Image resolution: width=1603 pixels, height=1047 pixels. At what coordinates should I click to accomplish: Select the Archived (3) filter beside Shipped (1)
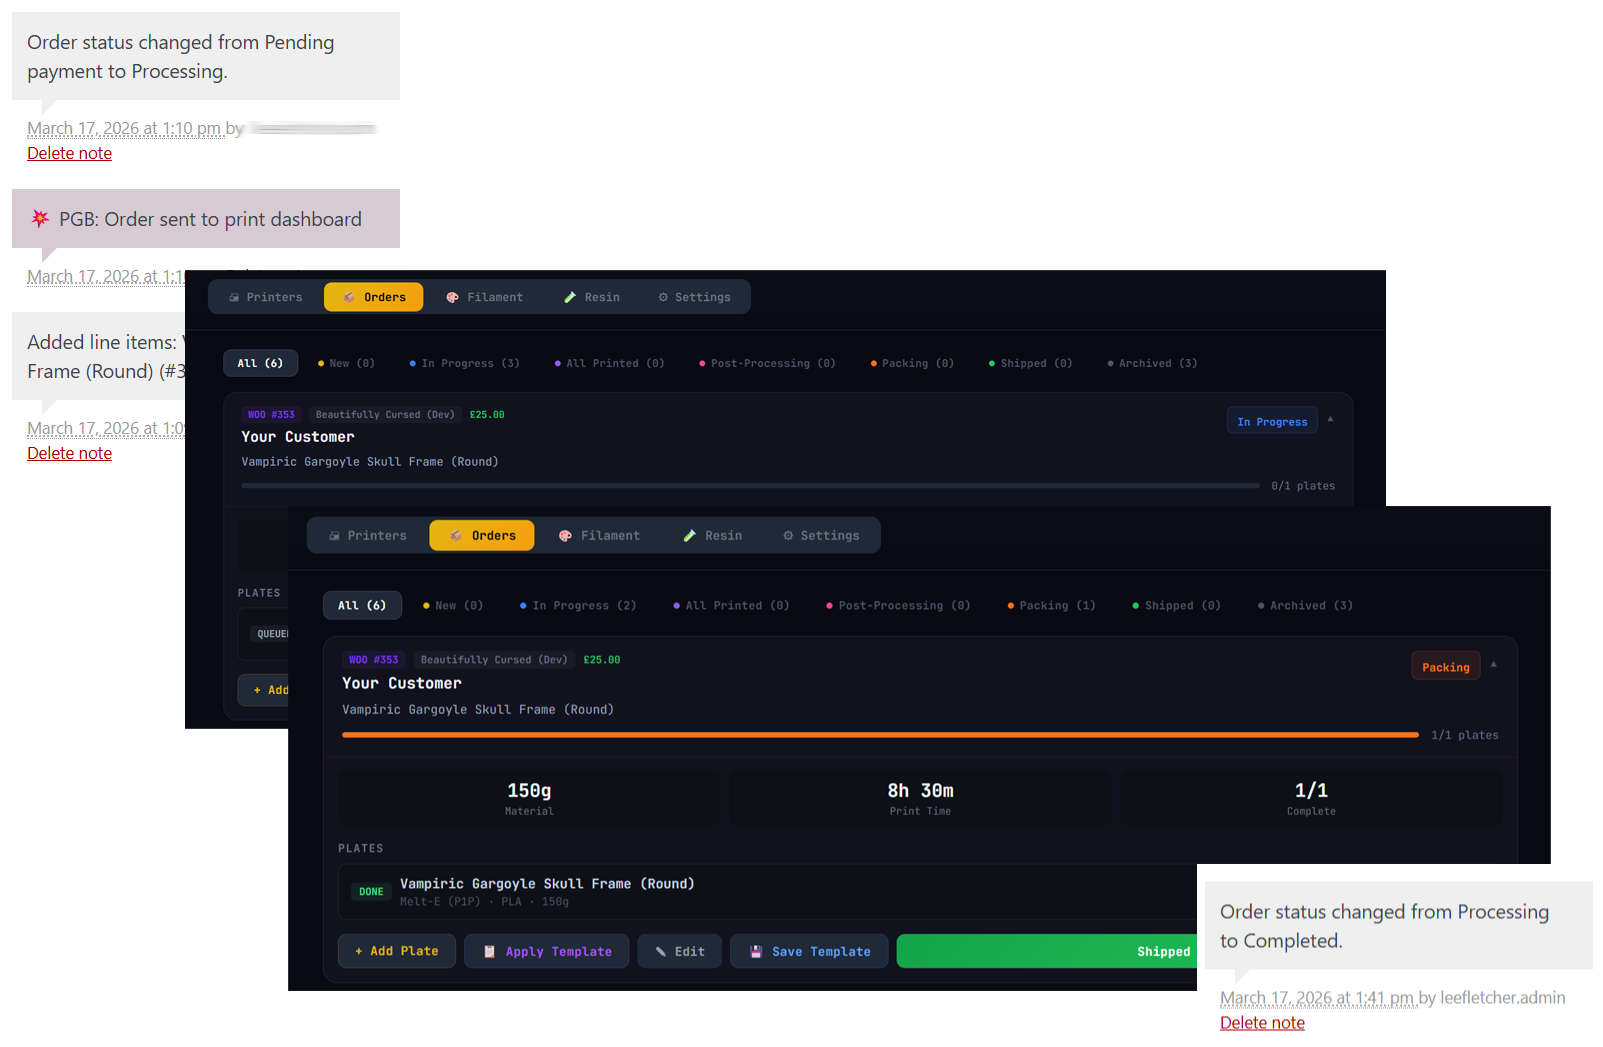point(1305,605)
